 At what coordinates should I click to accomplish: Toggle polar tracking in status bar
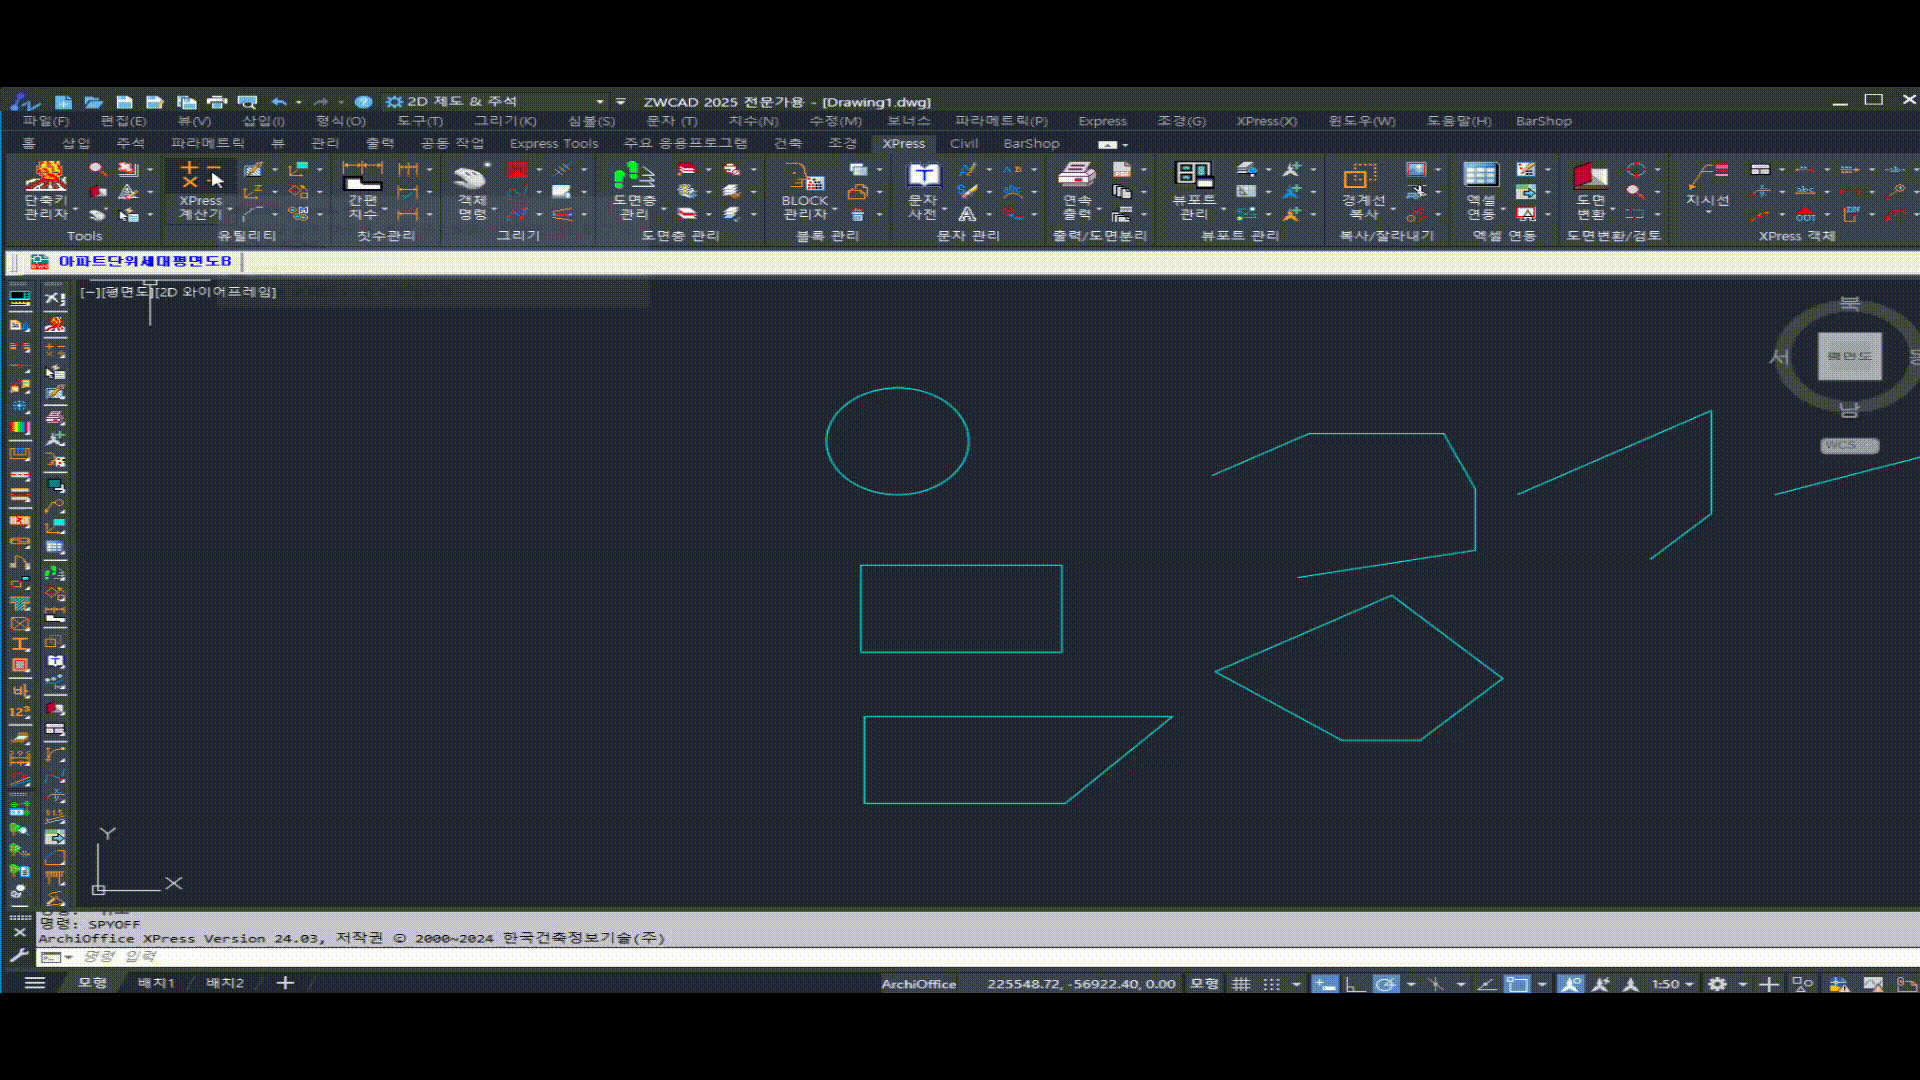[x=1386, y=984]
